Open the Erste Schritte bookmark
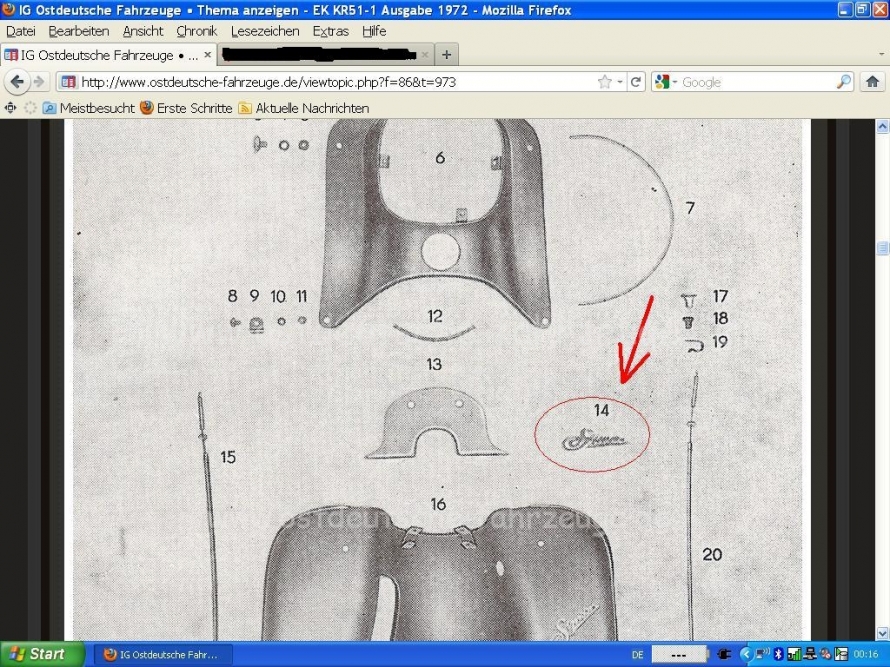The image size is (890, 667). coord(186,108)
